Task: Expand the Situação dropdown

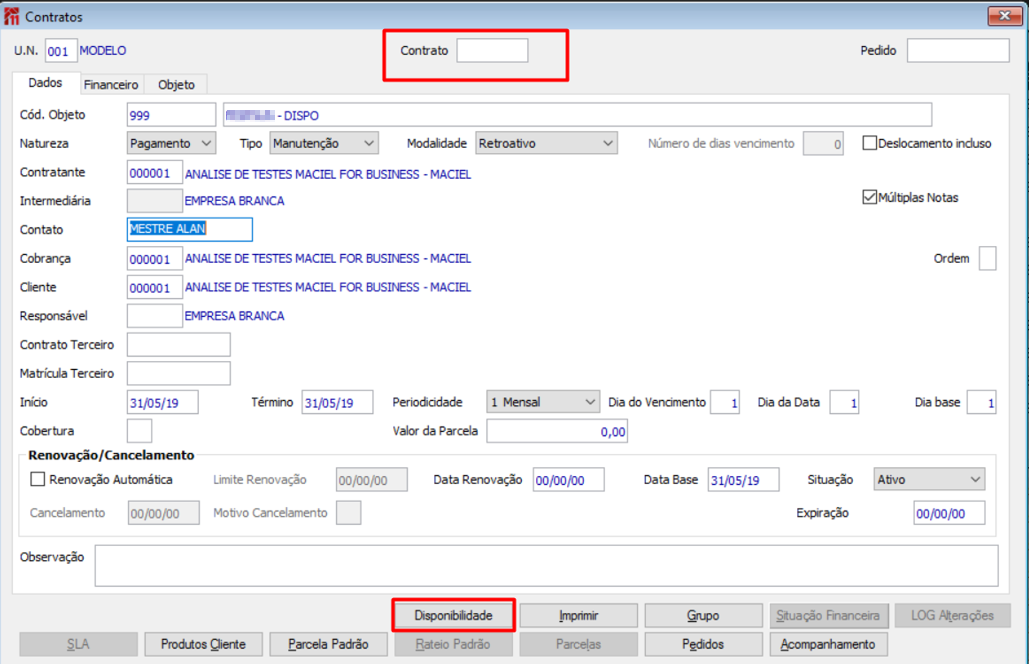Action: point(929,480)
